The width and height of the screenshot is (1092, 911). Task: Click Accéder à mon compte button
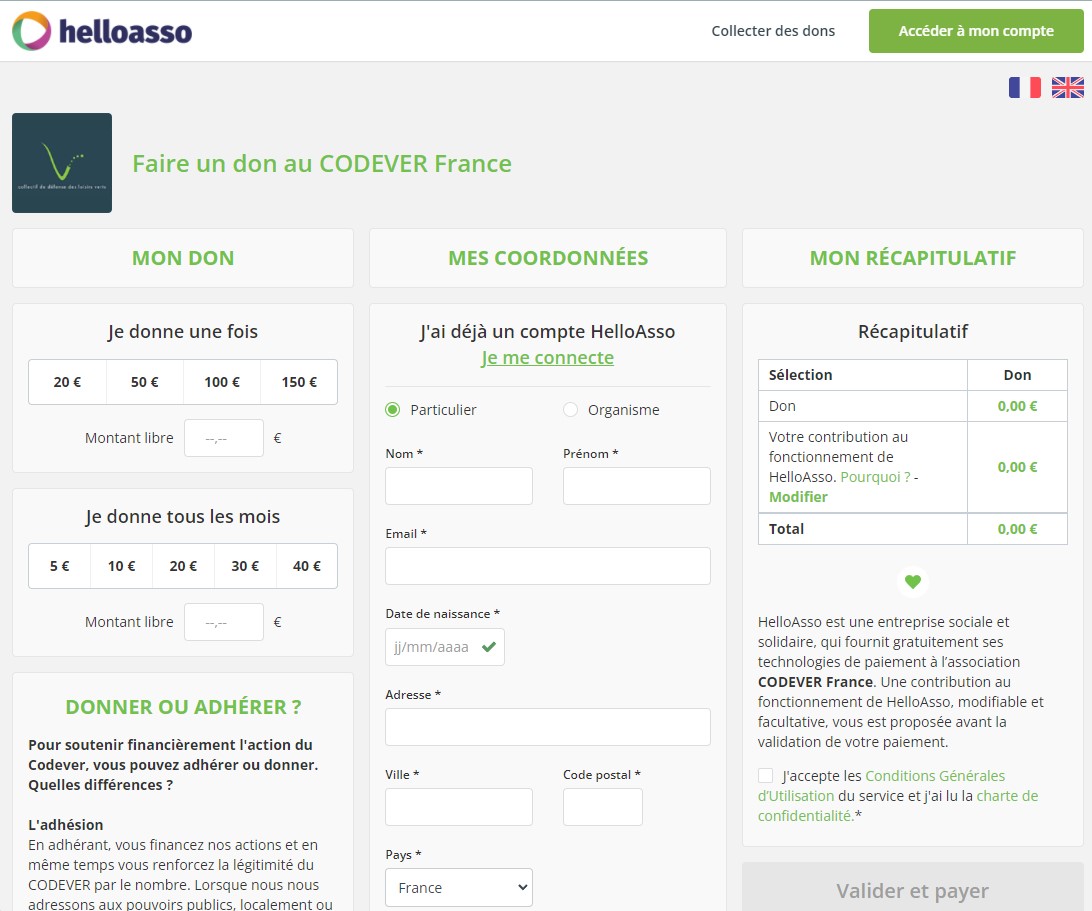[x=976, y=31]
